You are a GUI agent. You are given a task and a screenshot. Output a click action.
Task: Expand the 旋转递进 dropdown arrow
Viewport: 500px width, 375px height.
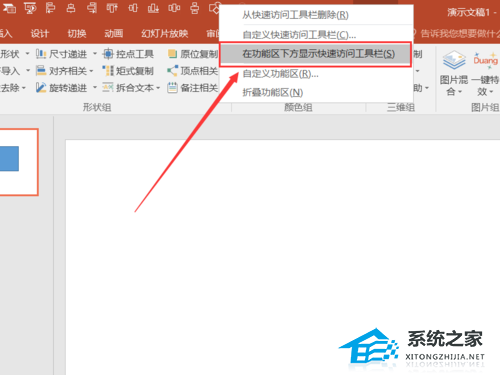coord(95,88)
